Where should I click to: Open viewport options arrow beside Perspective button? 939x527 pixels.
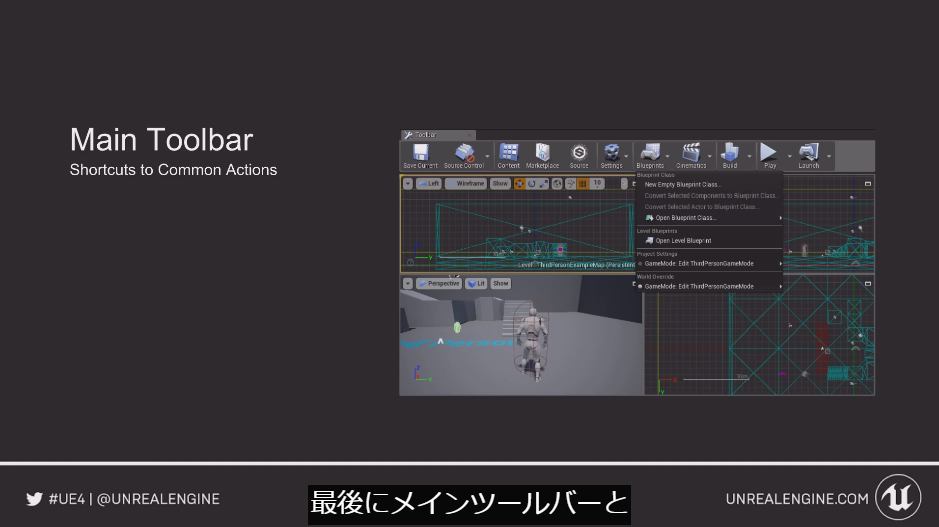408,284
